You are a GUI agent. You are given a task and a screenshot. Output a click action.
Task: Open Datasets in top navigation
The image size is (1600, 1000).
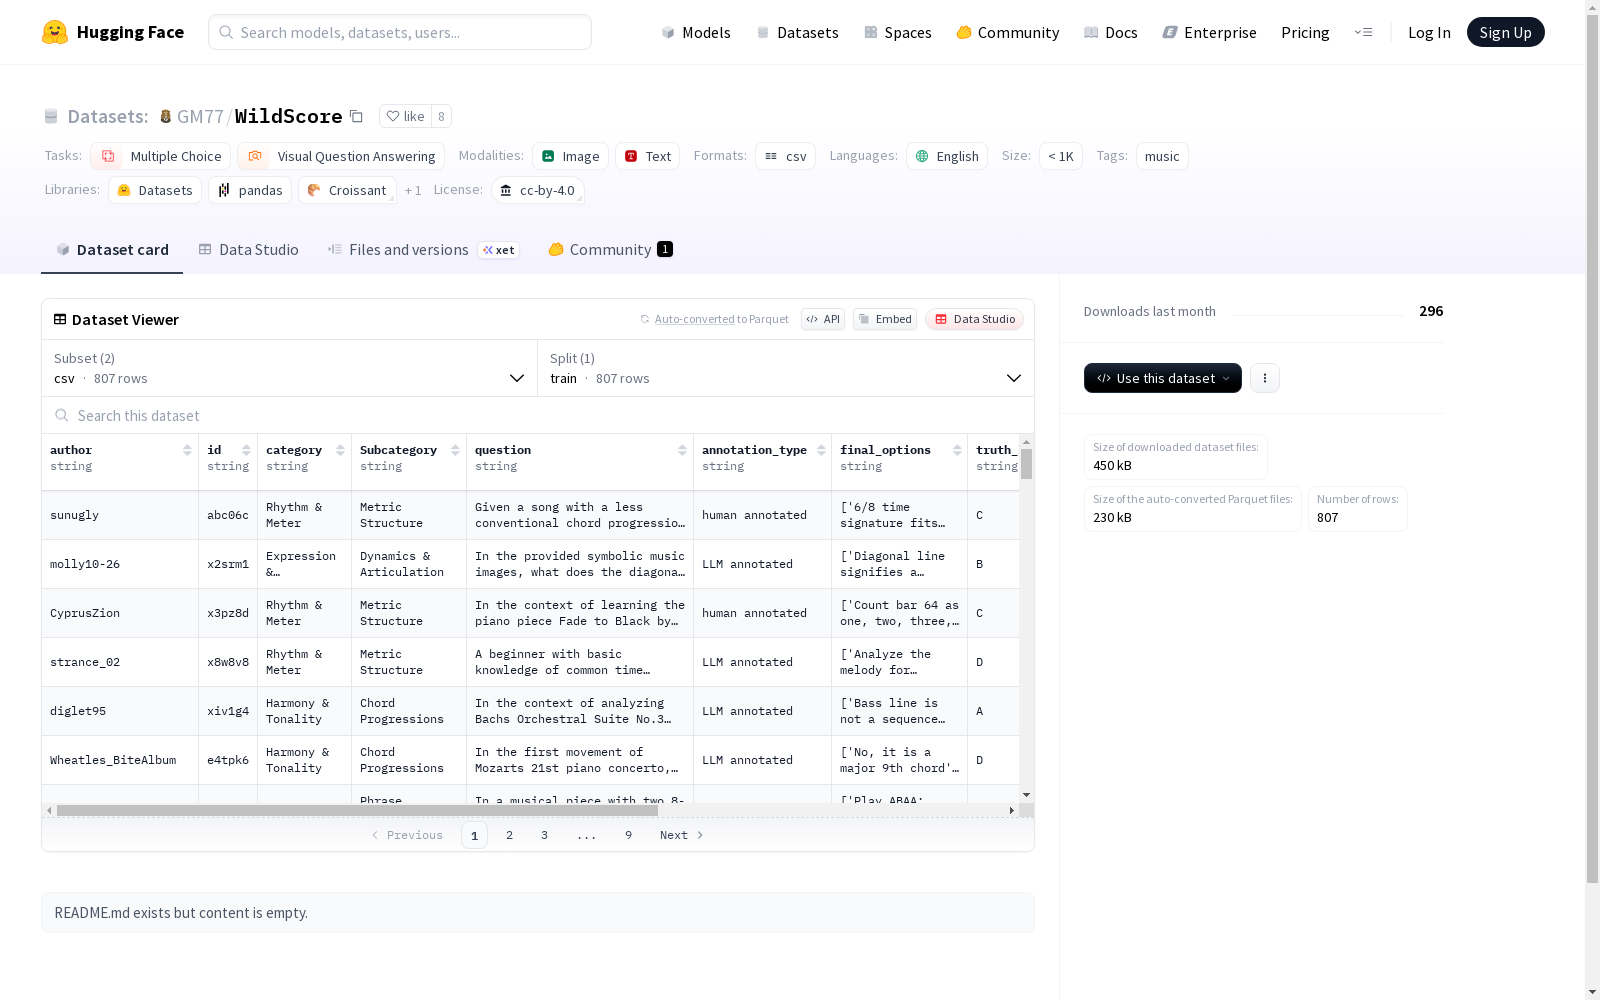[797, 32]
